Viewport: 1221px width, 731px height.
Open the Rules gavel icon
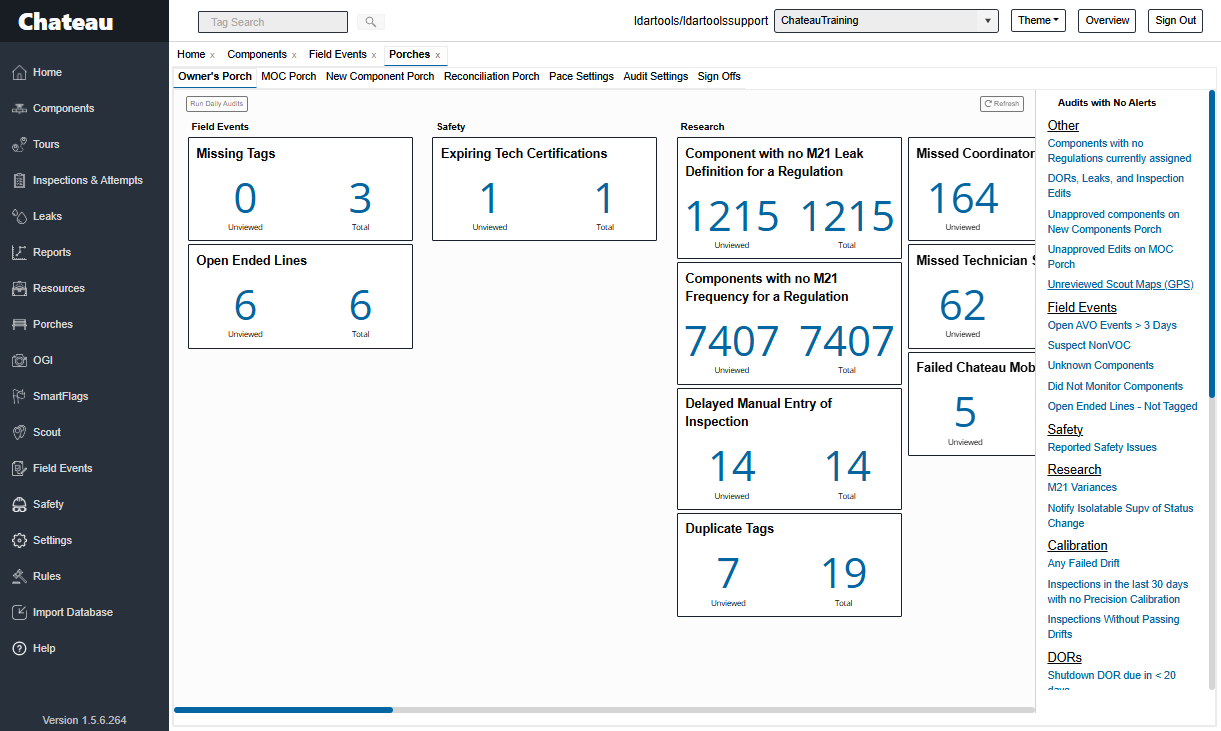click(x=19, y=576)
